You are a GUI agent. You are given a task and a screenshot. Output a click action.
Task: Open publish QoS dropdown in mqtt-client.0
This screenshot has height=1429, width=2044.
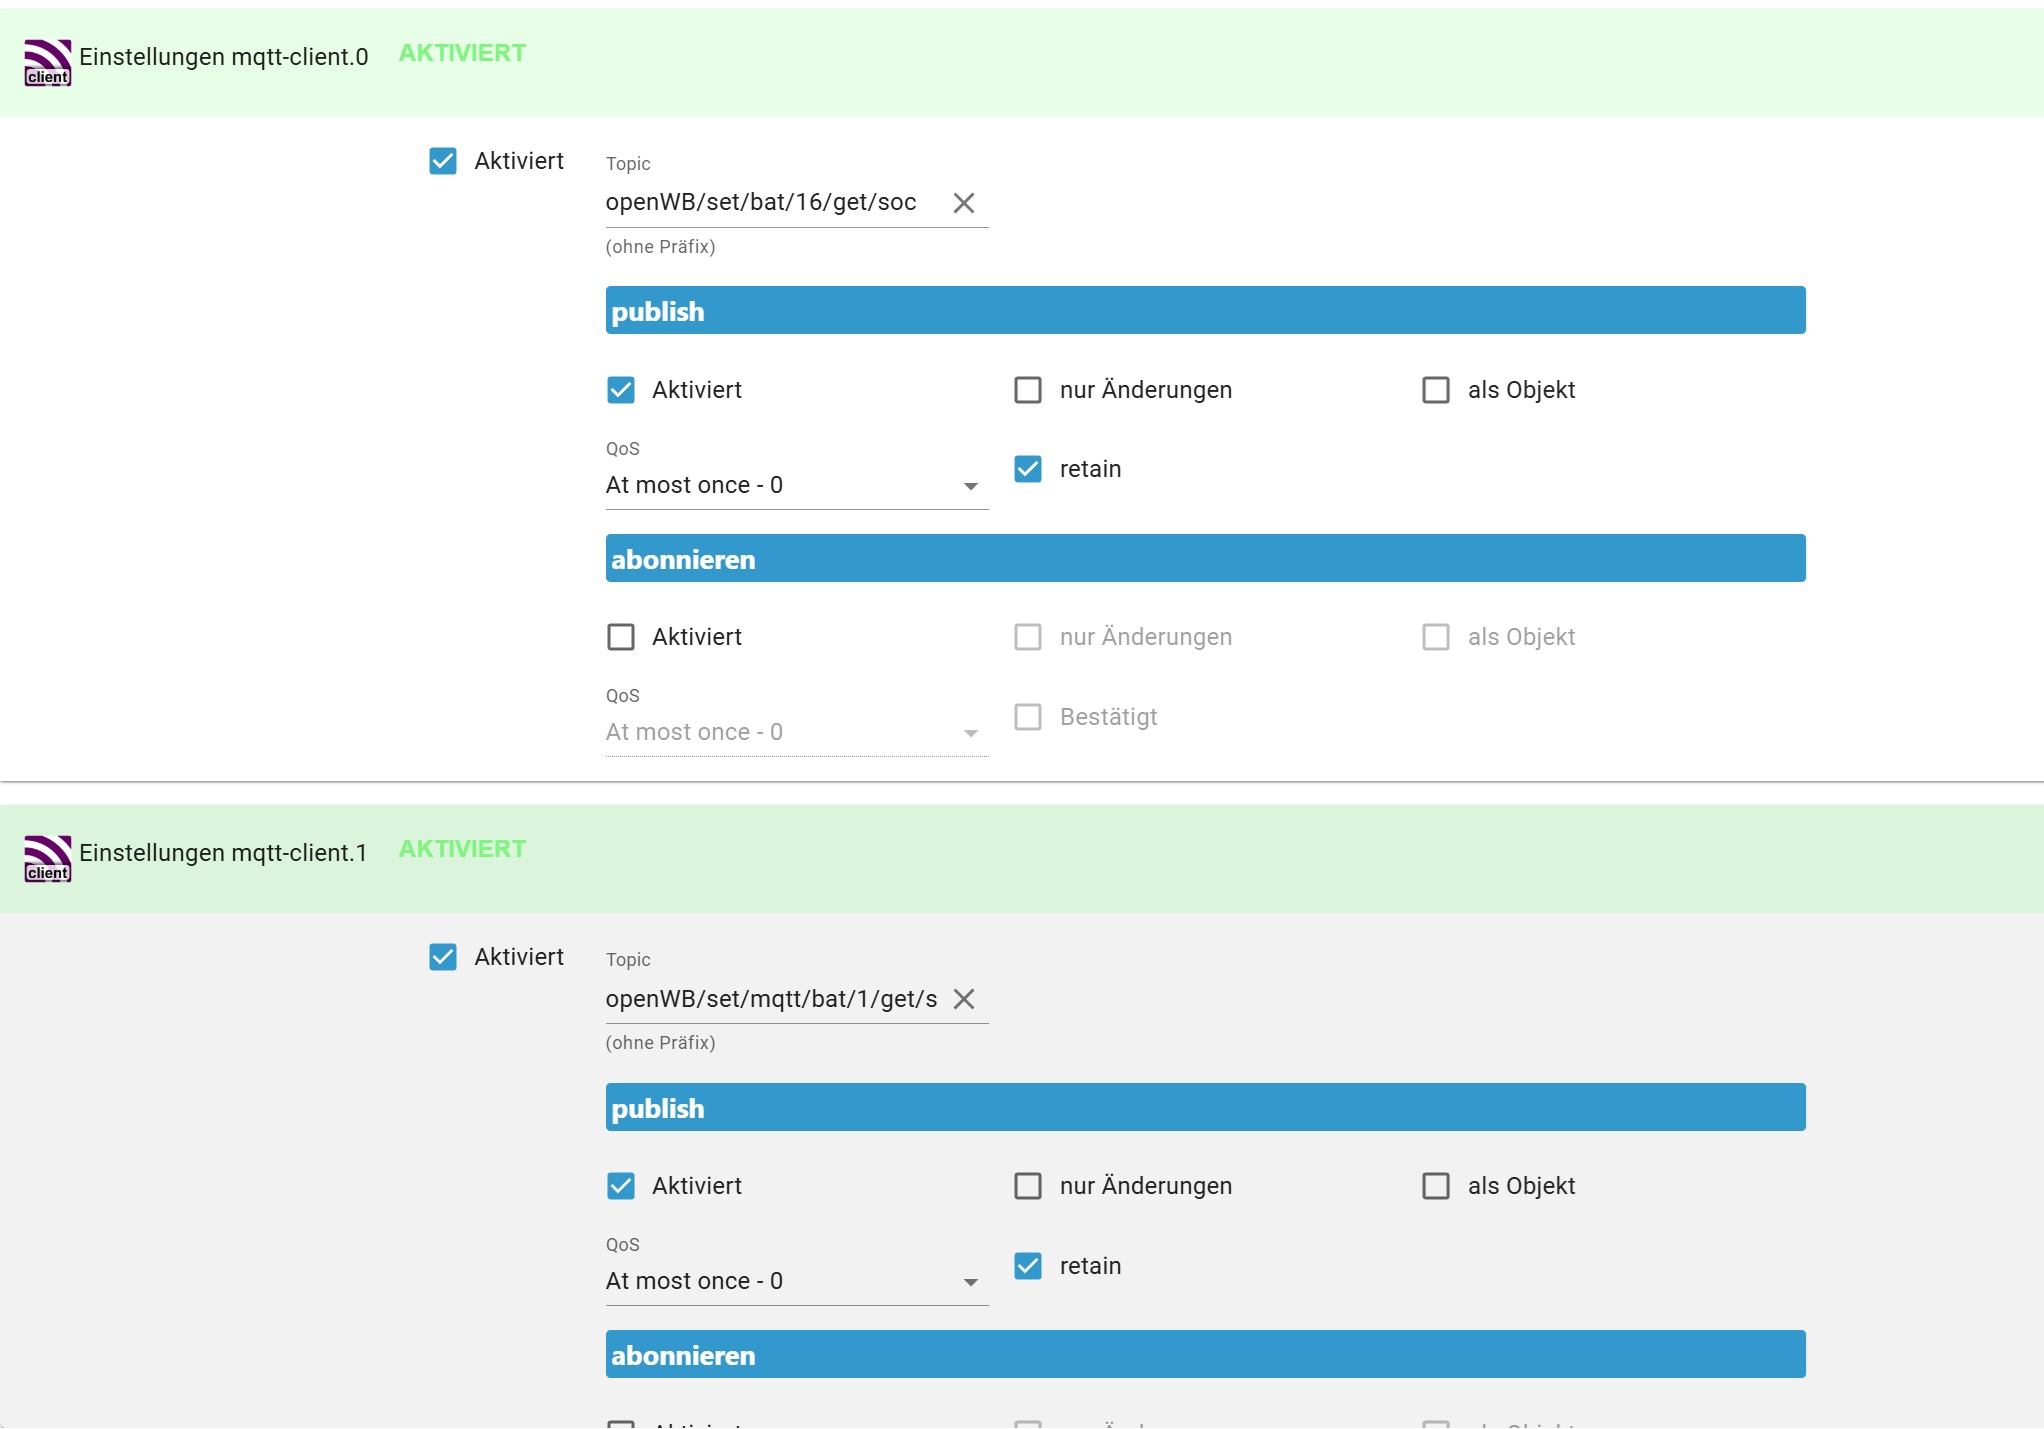tap(795, 486)
